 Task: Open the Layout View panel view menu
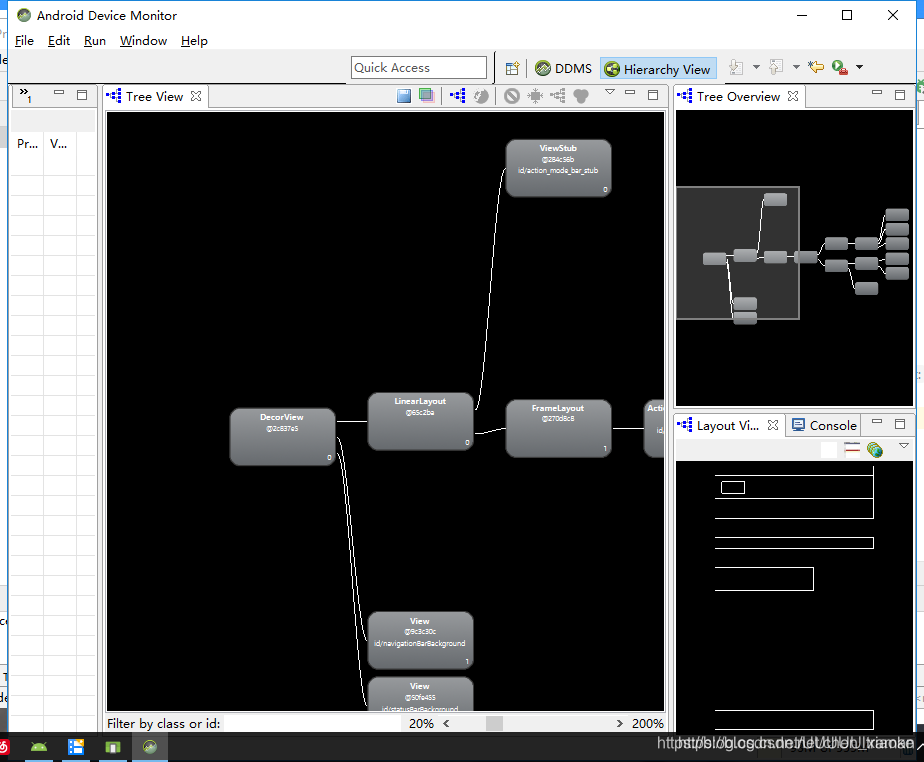[x=904, y=446]
